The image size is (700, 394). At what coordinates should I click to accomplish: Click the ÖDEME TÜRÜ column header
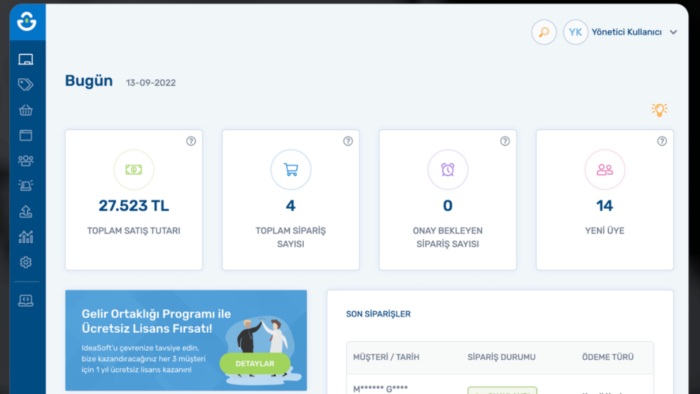(x=608, y=357)
